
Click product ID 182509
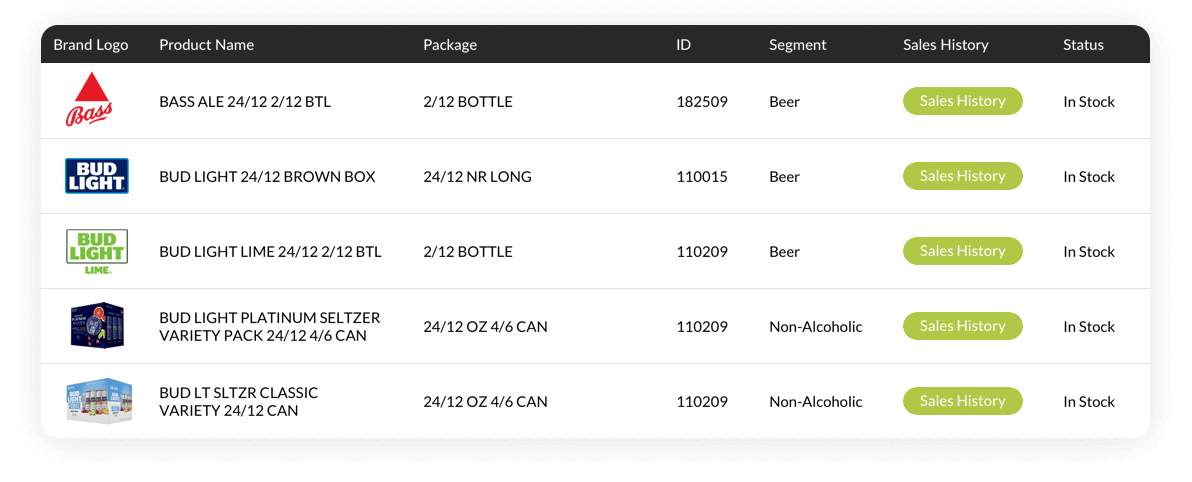[x=702, y=101]
